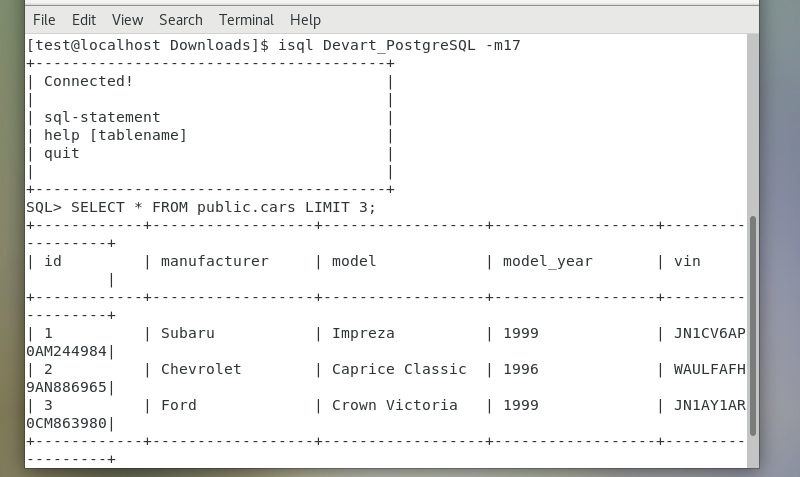
Task: Click the 'vin' column header
Action: [x=687, y=261]
